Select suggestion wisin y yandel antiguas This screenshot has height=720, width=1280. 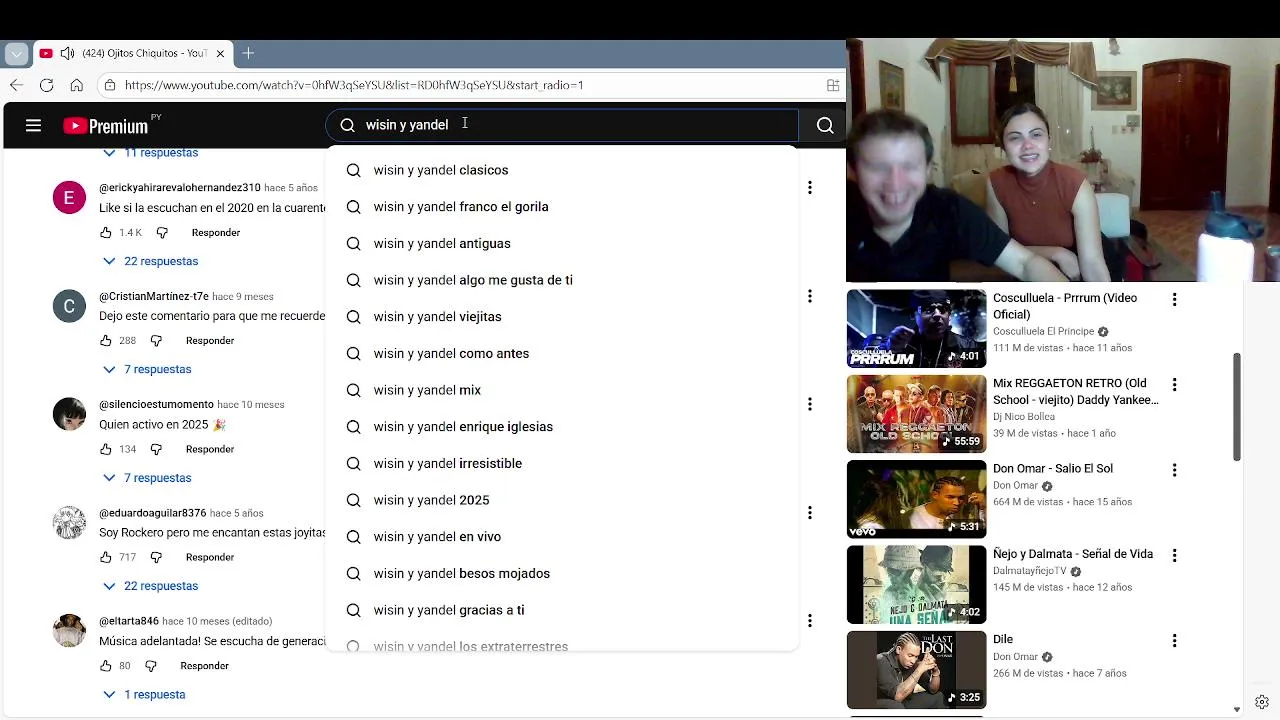(x=562, y=243)
